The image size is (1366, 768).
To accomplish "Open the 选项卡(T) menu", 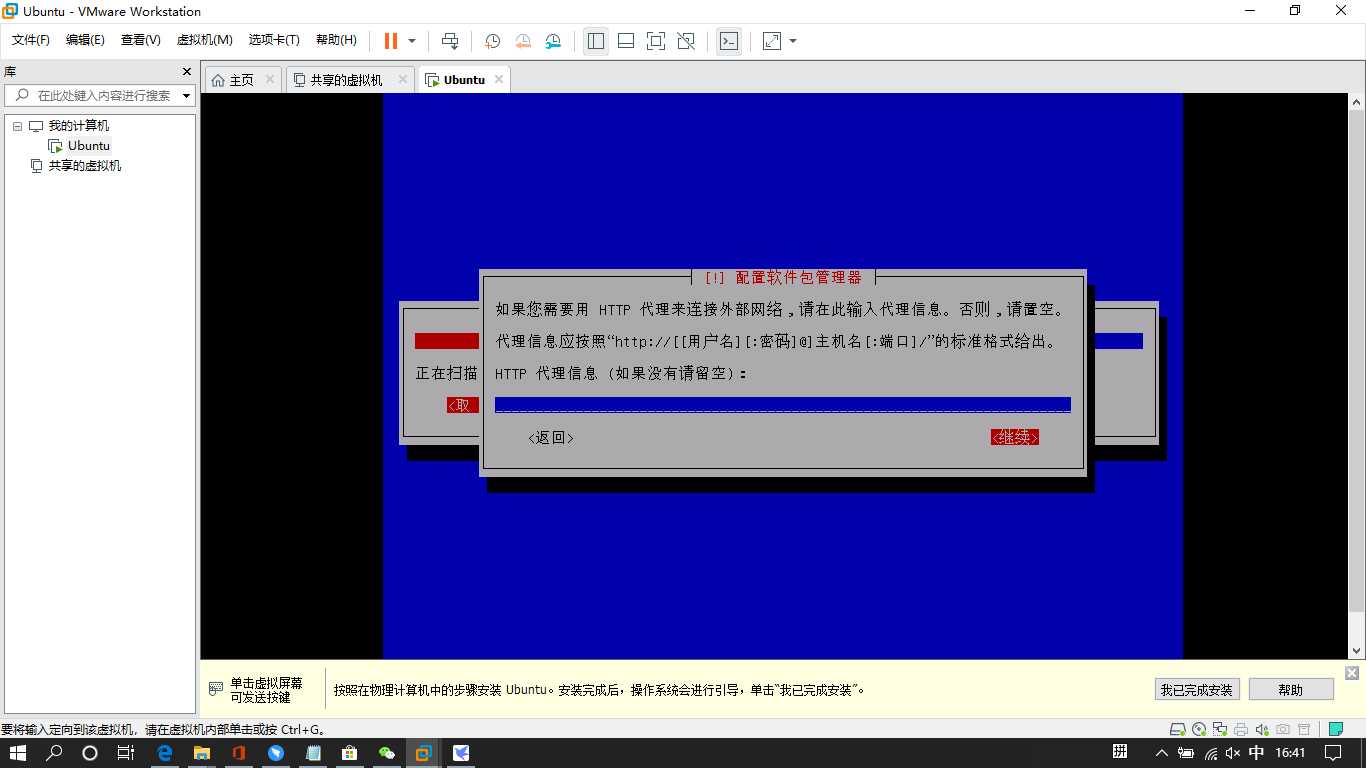I will pos(274,40).
